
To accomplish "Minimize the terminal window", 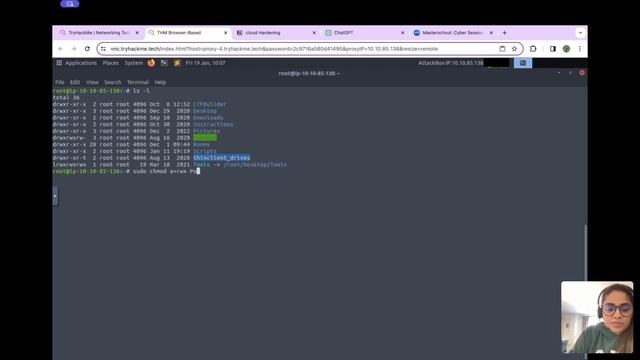I will (x=559, y=73).
